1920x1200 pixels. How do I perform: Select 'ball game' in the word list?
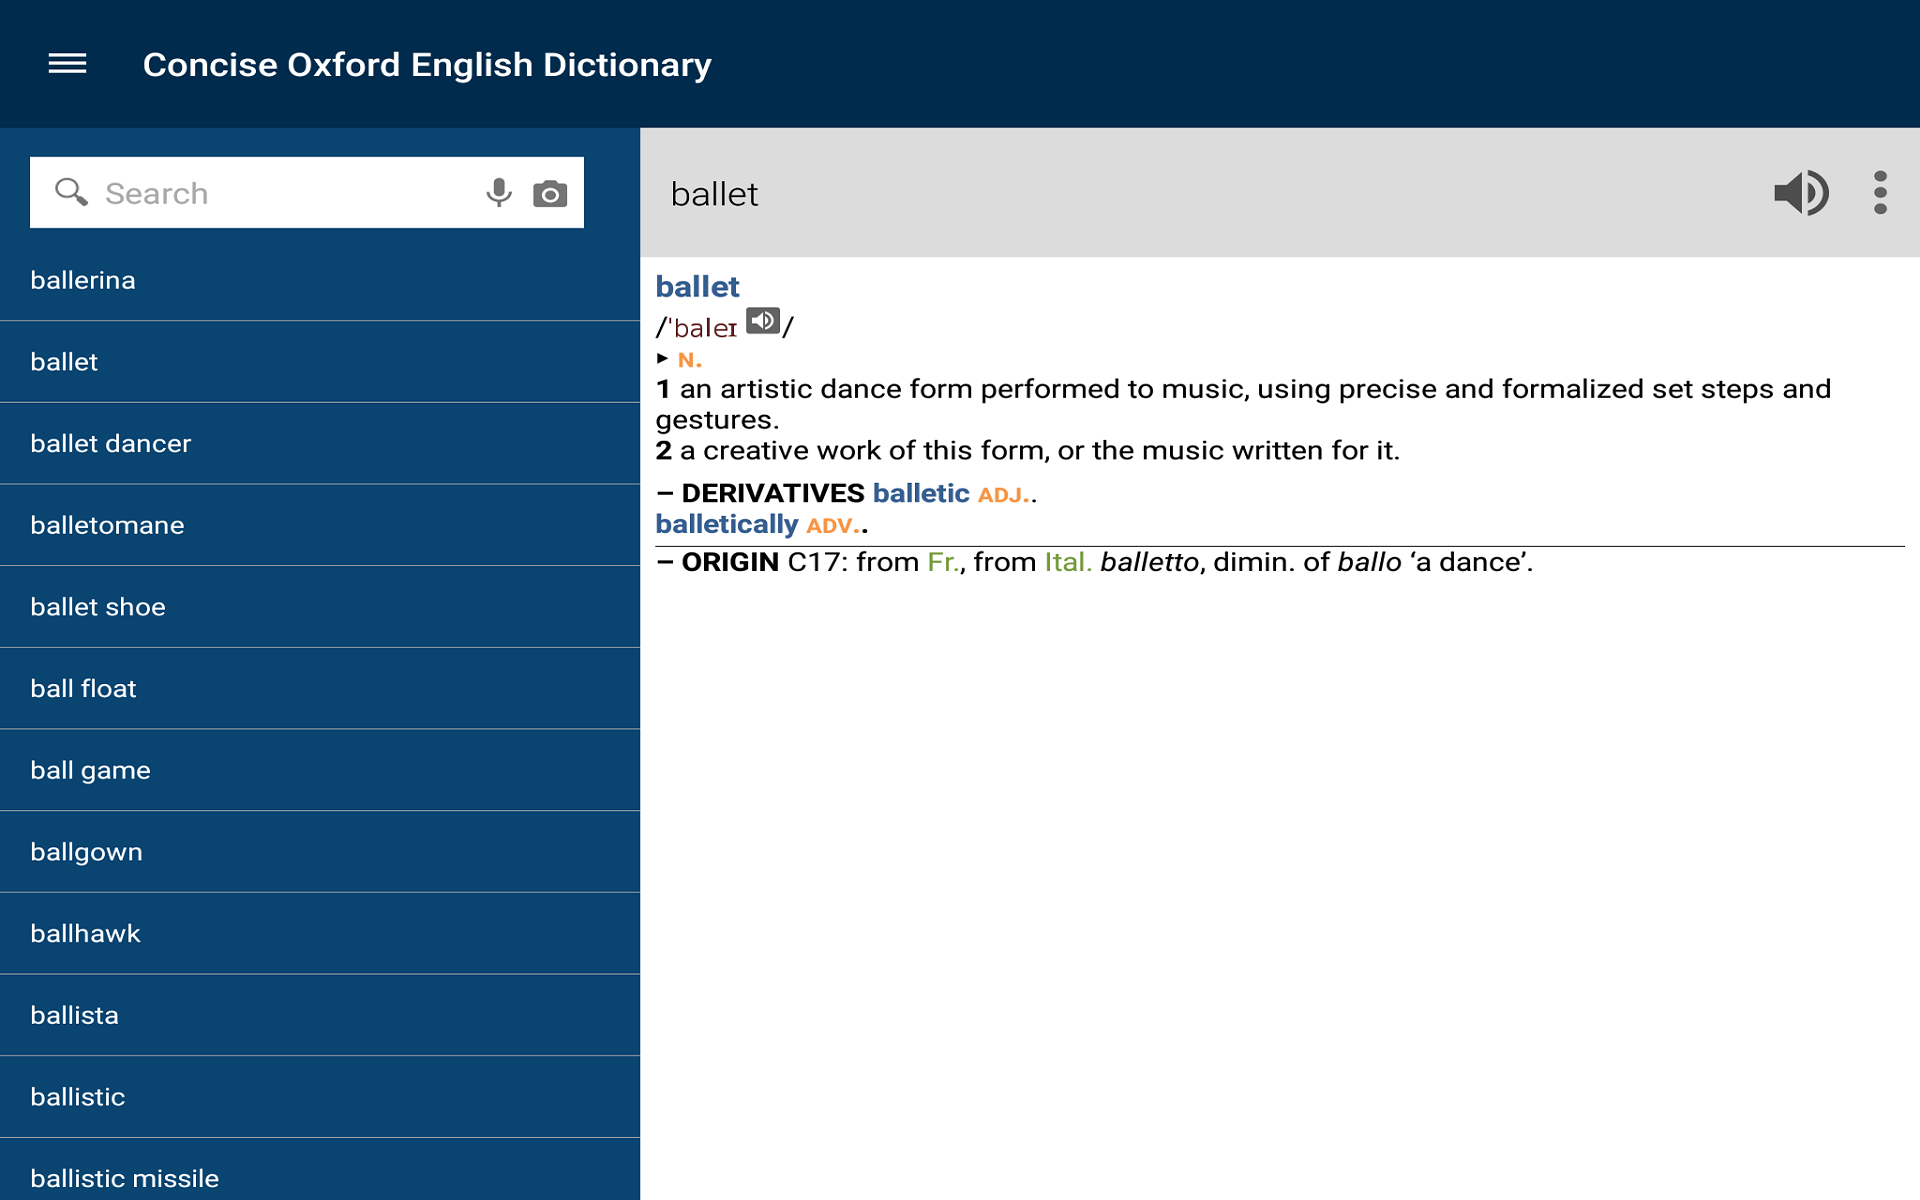pyautogui.click(x=90, y=770)
